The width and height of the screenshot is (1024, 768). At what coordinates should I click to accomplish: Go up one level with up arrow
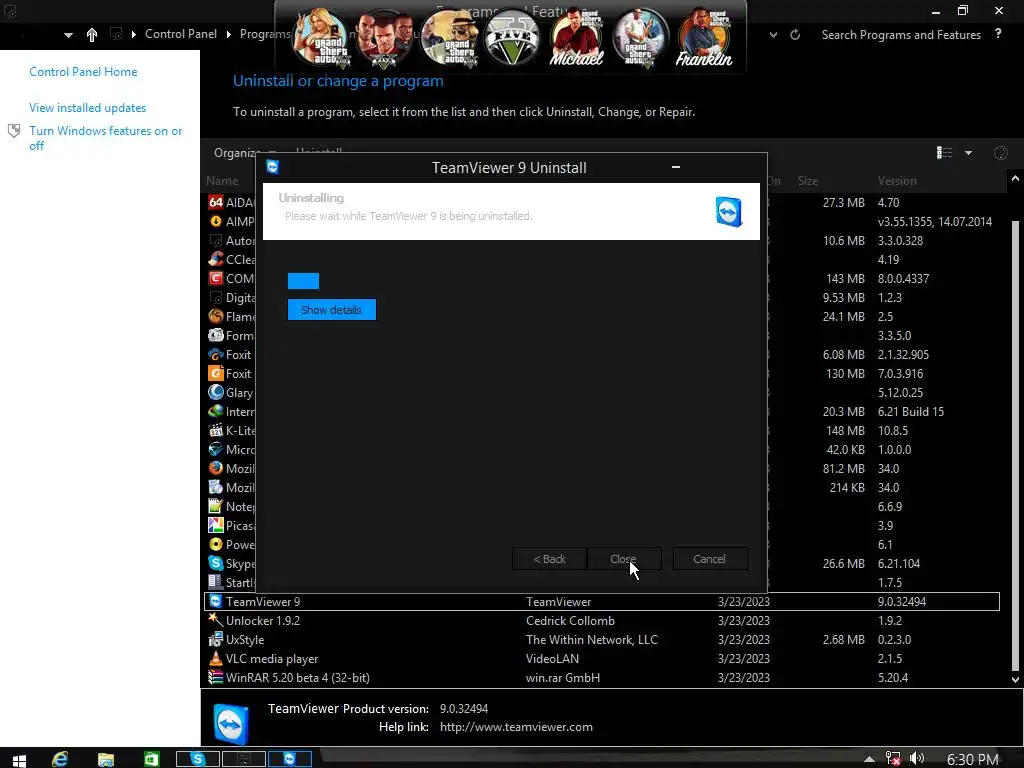(91, 35)
